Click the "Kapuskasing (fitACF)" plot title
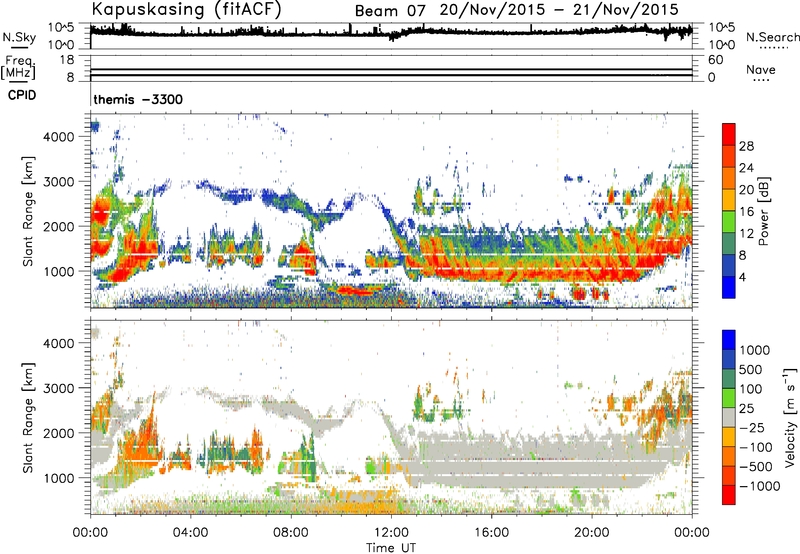Image resolution: width=800 pixels, height=554 pixels. click(x=186, y=9)
